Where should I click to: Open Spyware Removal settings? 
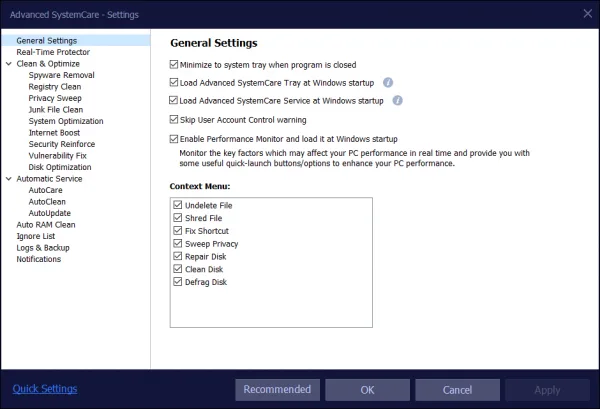pos(62,75)
